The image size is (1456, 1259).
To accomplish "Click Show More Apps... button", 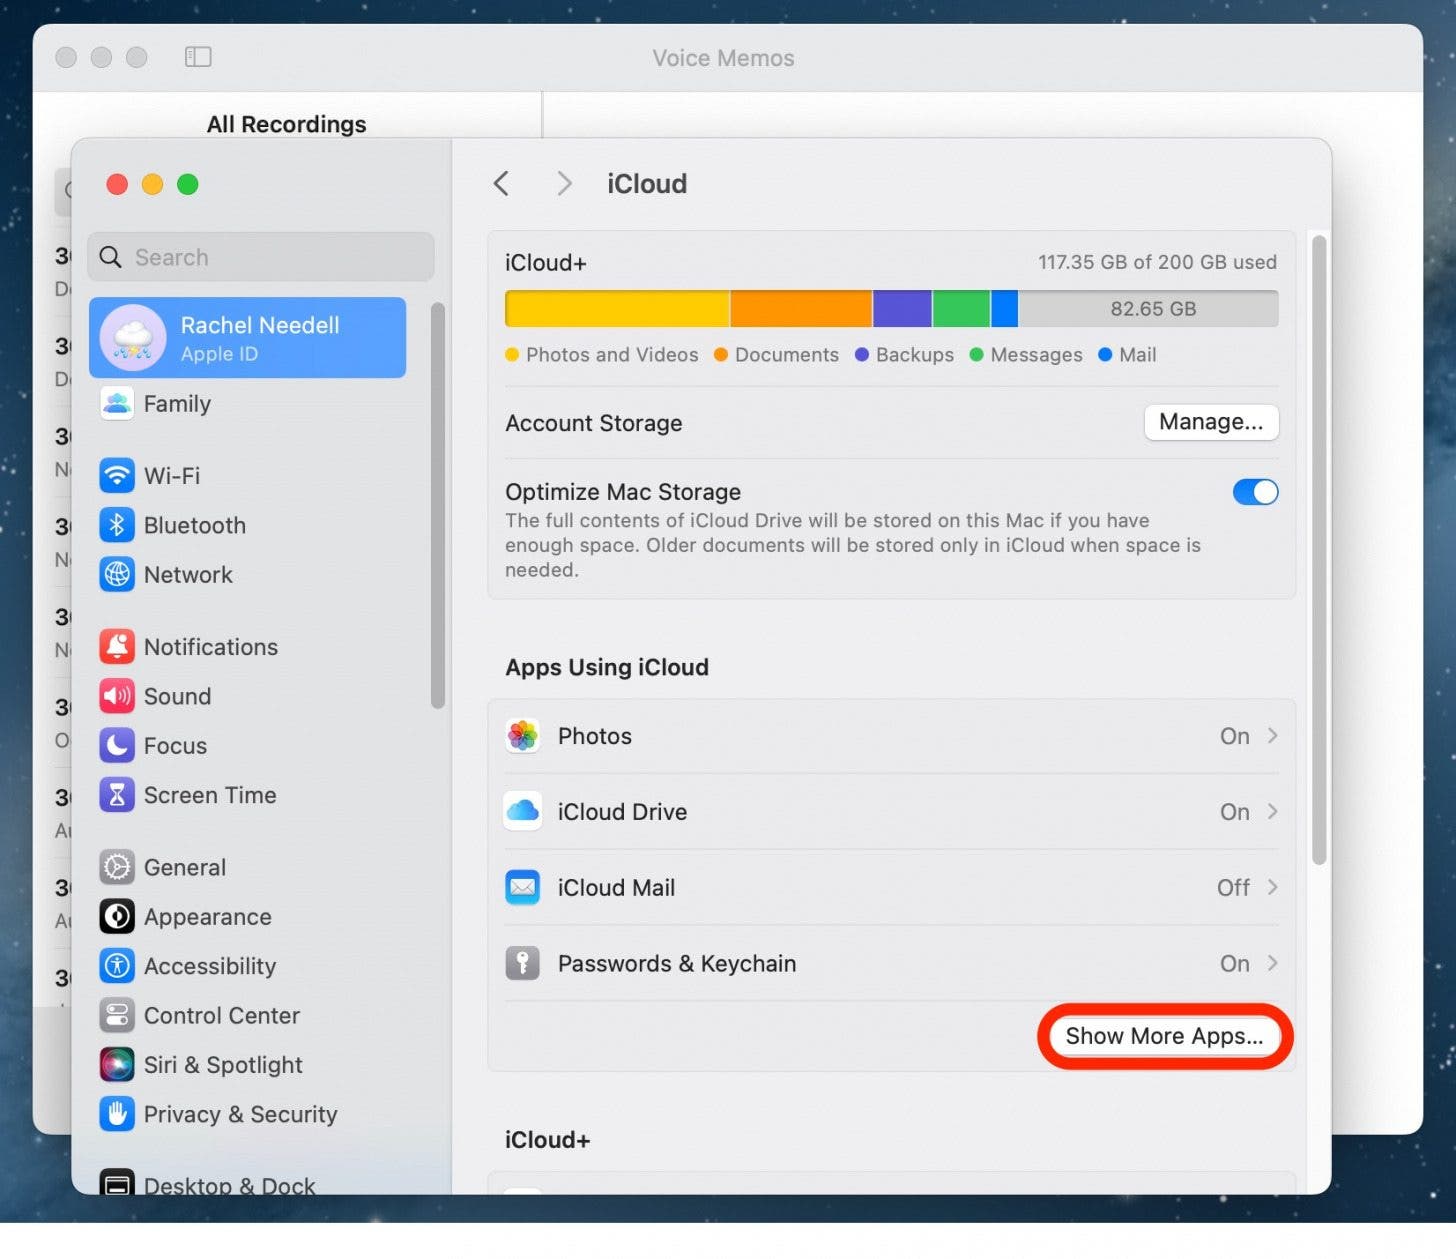I will 1164,1036.
